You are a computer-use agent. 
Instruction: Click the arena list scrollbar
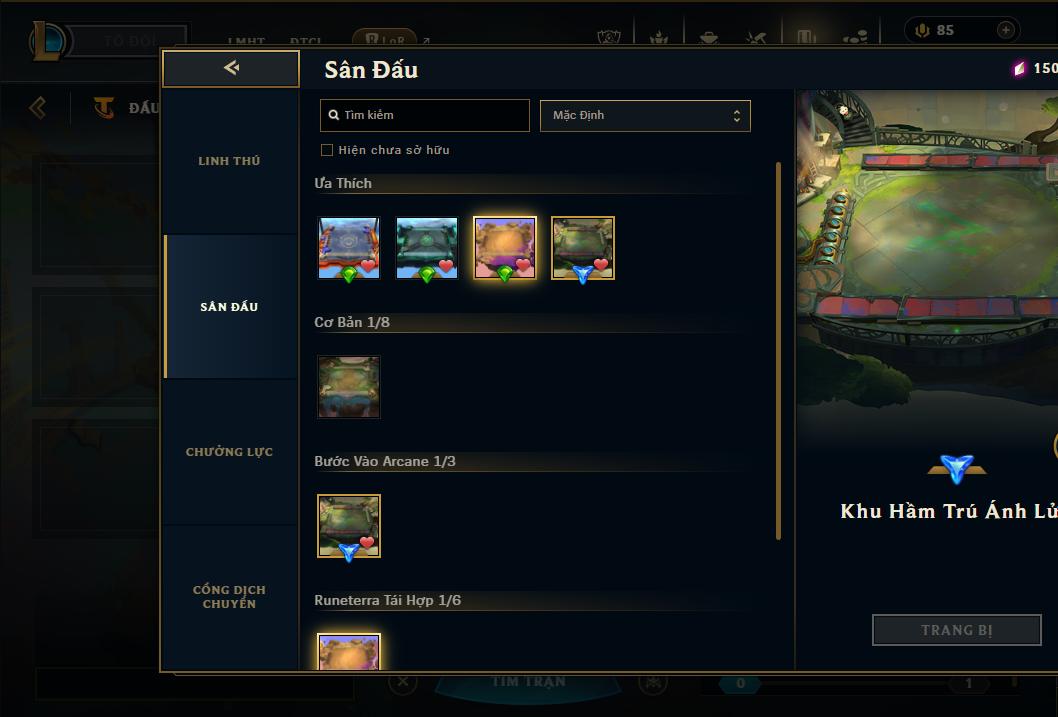[x=778, y=351]
